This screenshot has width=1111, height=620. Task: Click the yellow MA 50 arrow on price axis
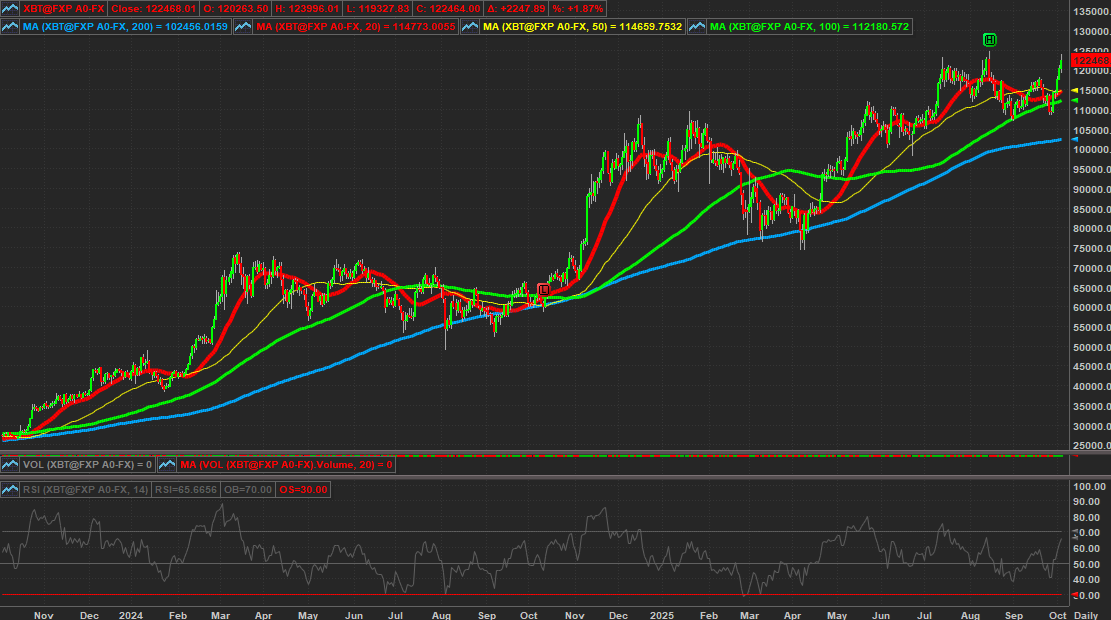click(x=1074, y=91)
